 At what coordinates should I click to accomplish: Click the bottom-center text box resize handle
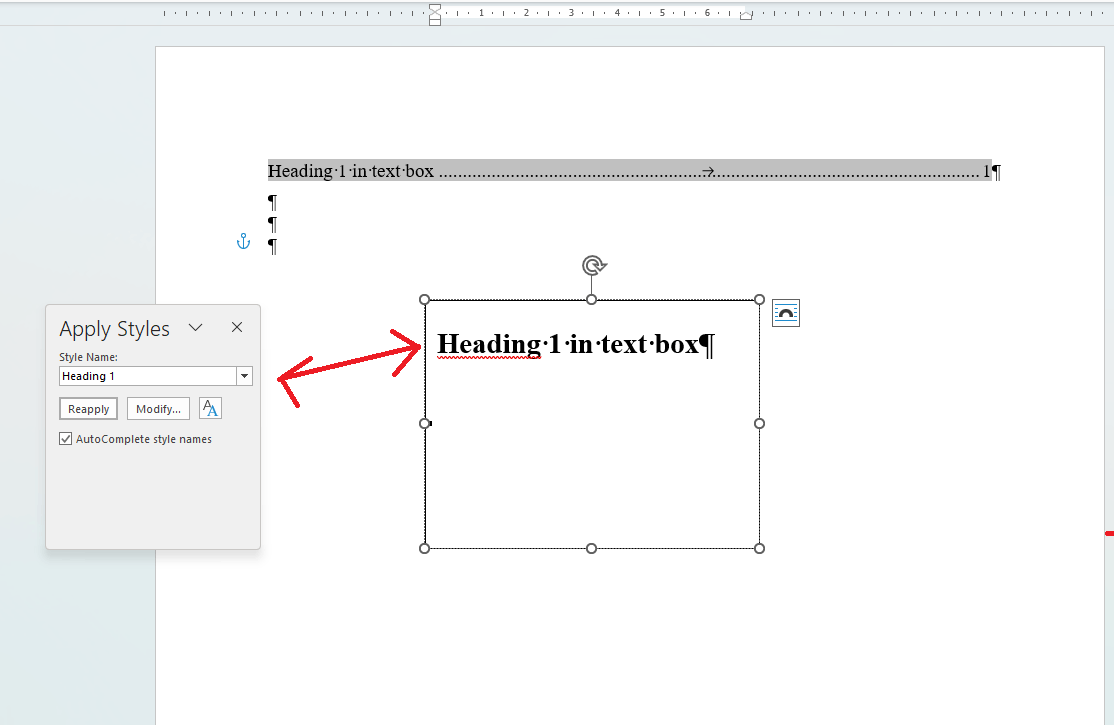(x=592, y=549)
